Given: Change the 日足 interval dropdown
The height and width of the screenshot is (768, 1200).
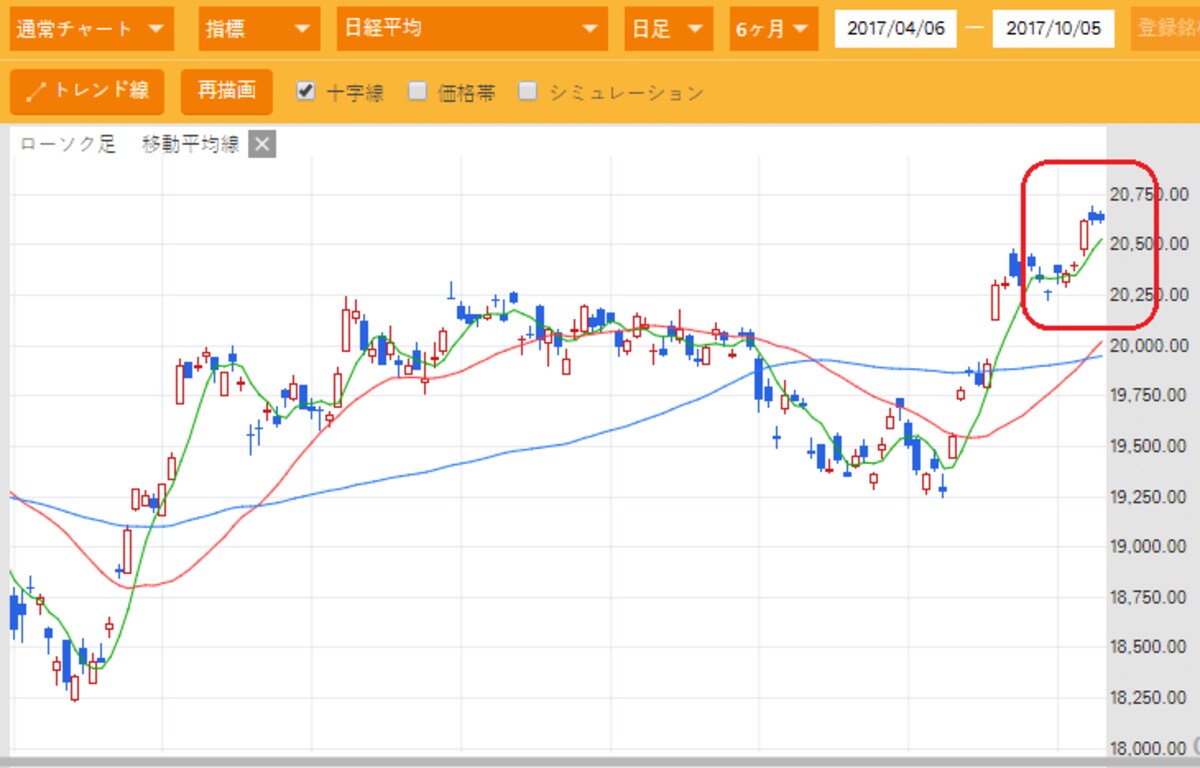Looking at the screenshot, I should pyautogui.click(x=669, y=28).
